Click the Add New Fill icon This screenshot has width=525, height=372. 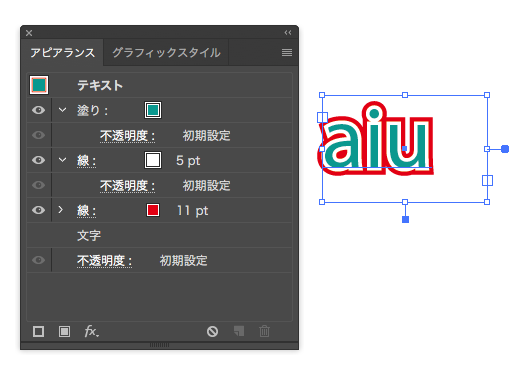point(64,331)
